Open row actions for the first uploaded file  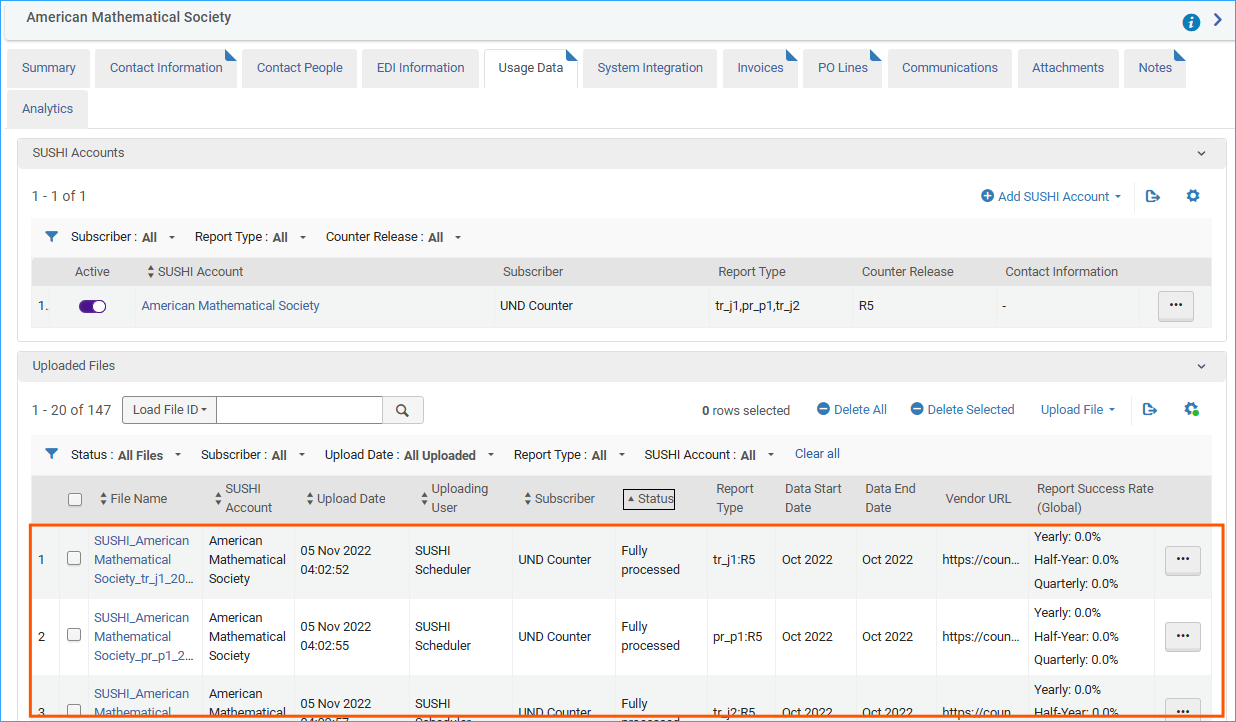tap(1182, 560)
